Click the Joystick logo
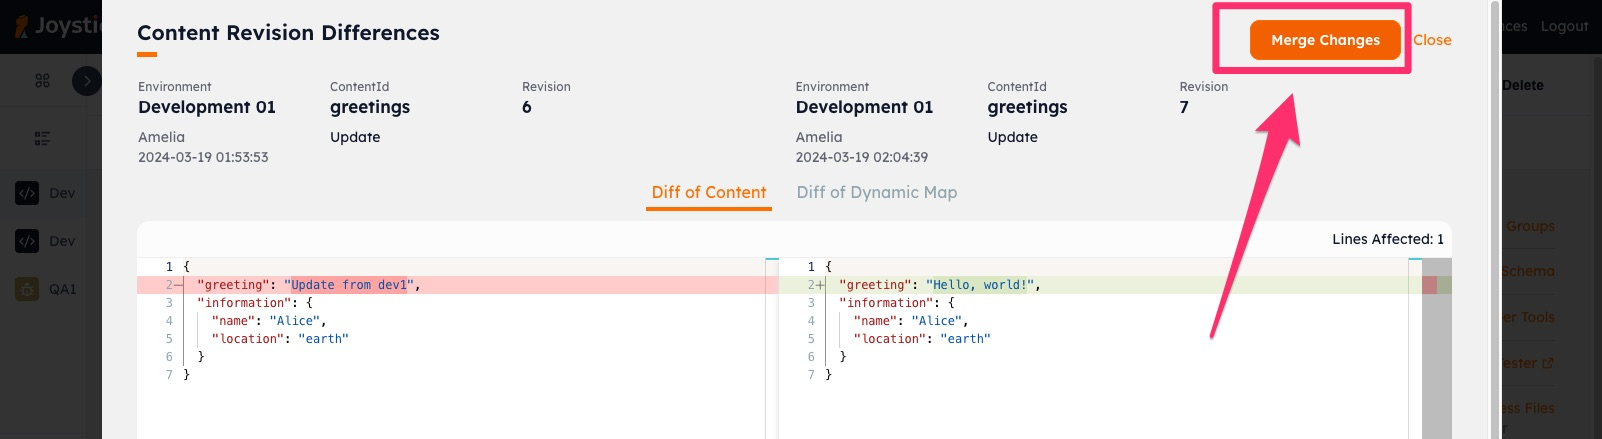This screenshot has width=1602, height=439. click(58, 26)
